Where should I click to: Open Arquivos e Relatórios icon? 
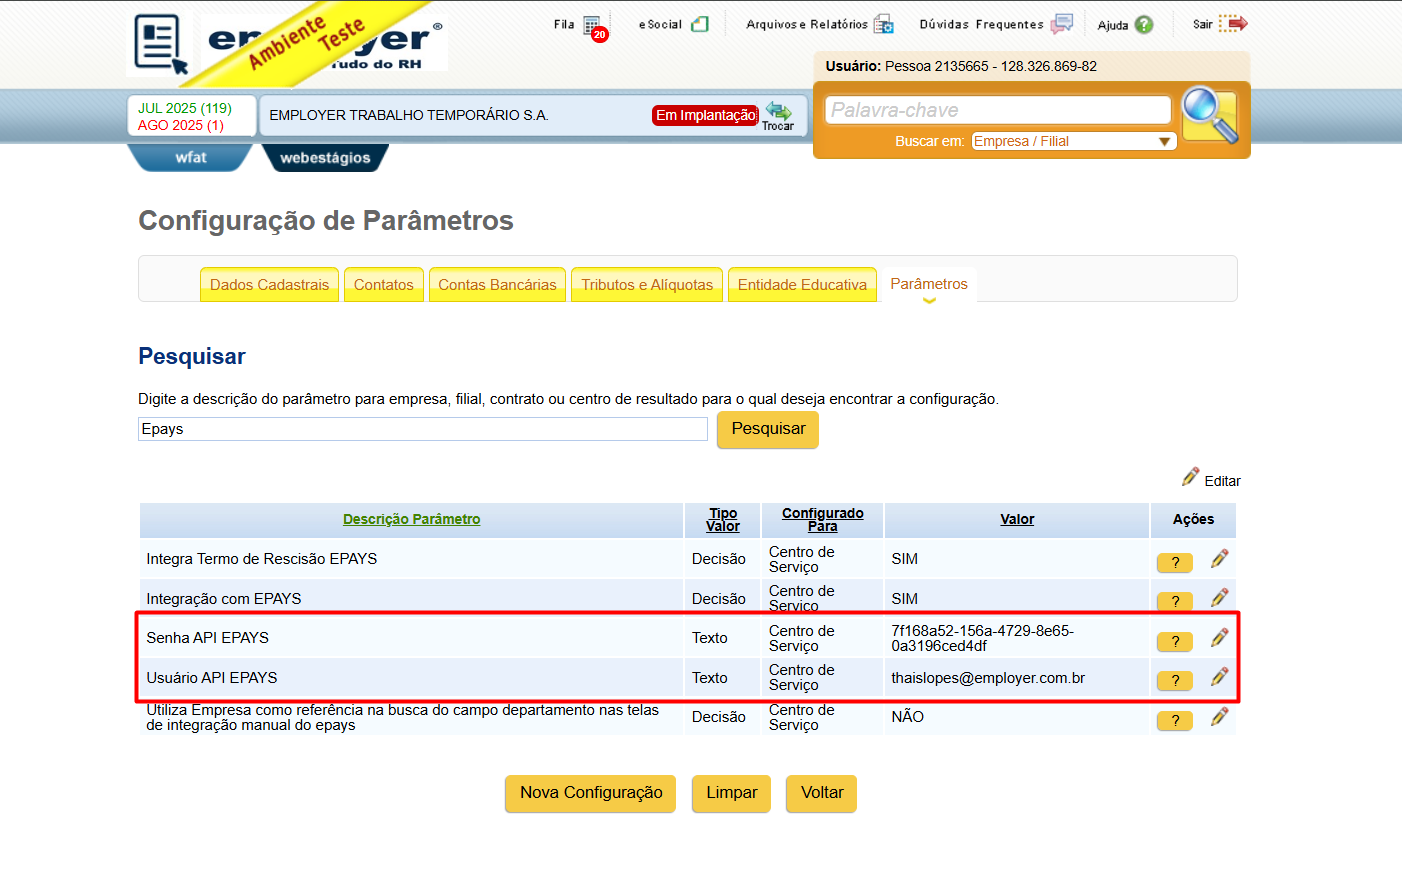(883, 24)
